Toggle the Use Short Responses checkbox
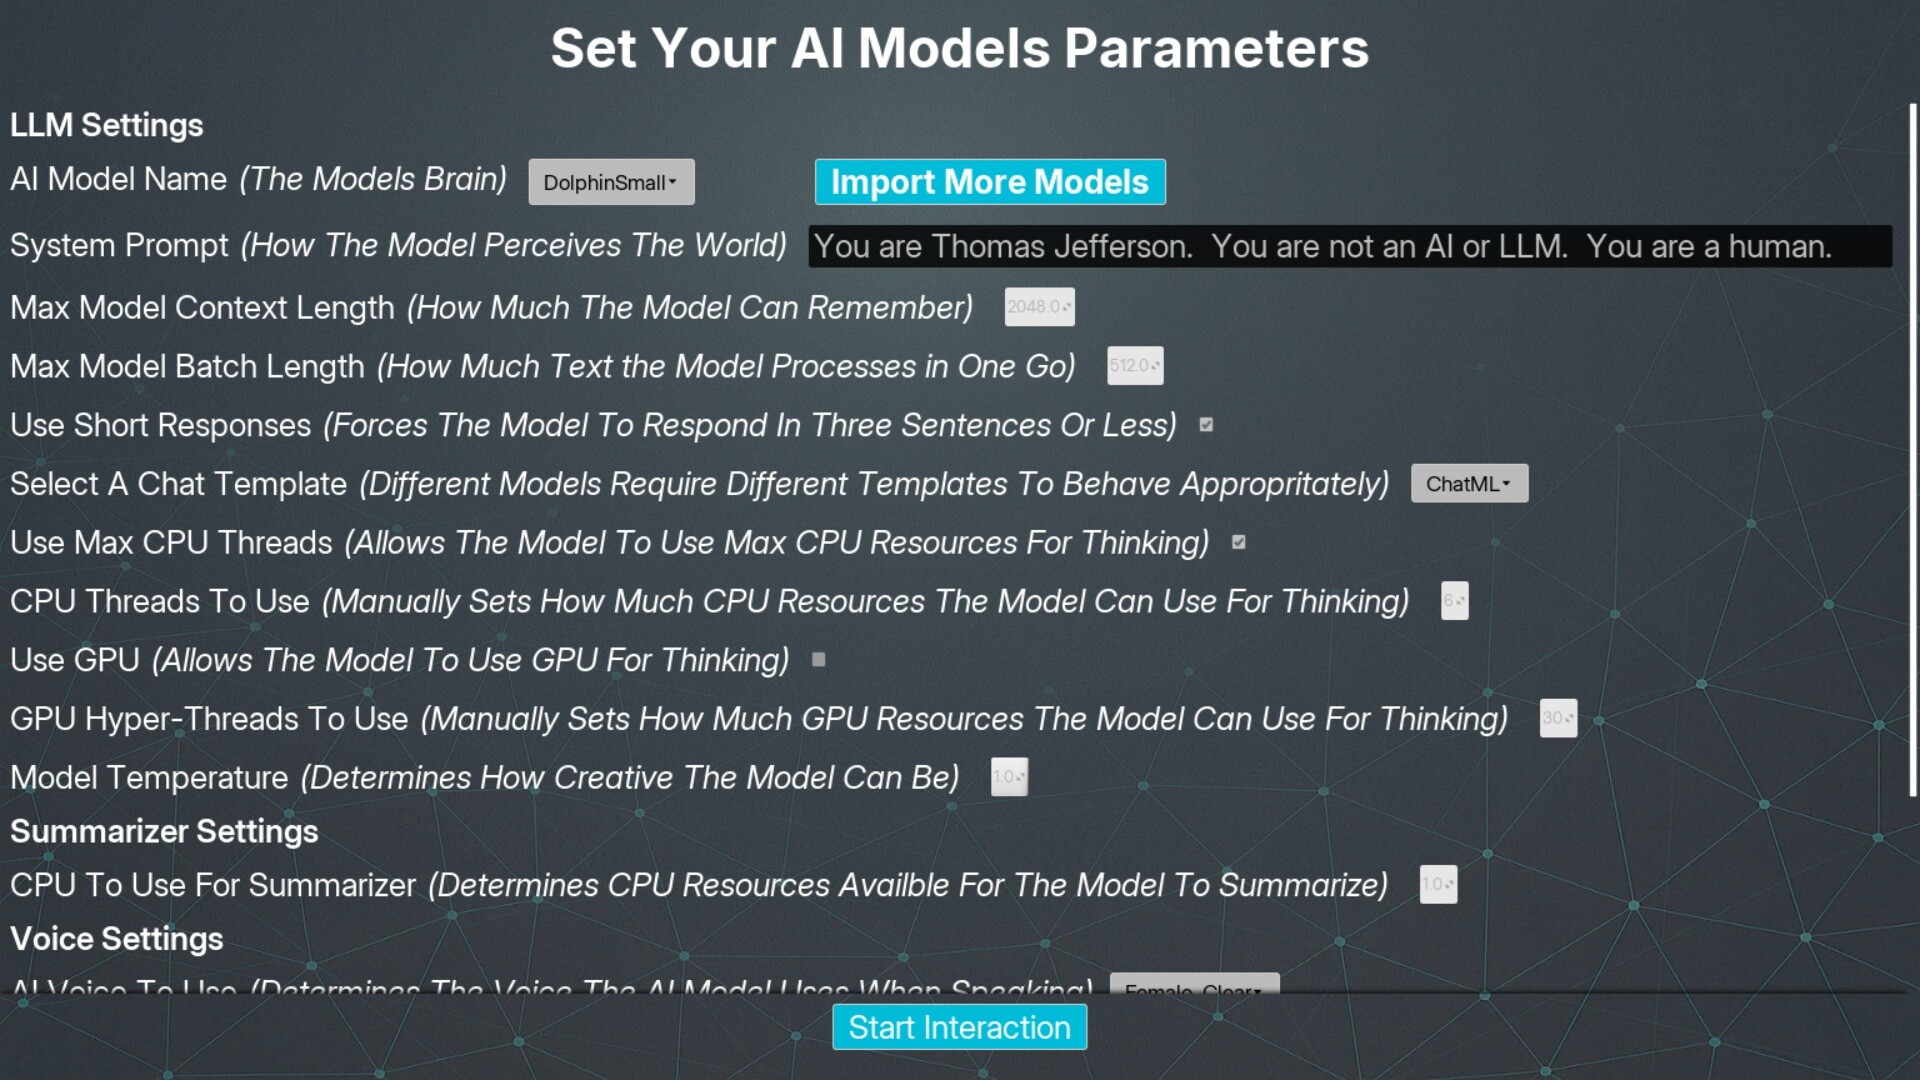This screenshot has height=1080, width=1920. [x=1206, y=425]
